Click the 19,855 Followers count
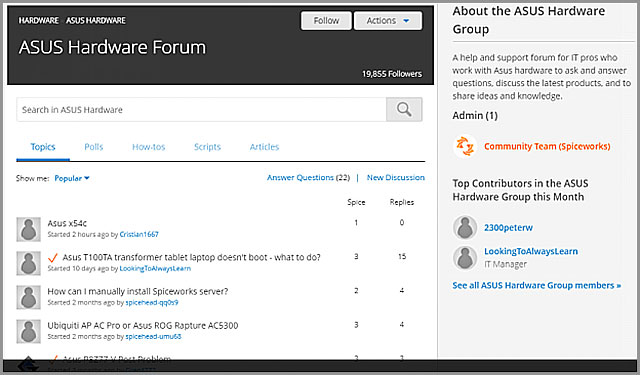Image resolution: width=640 pixels, height=375 pixels. [x=392, y=74]
